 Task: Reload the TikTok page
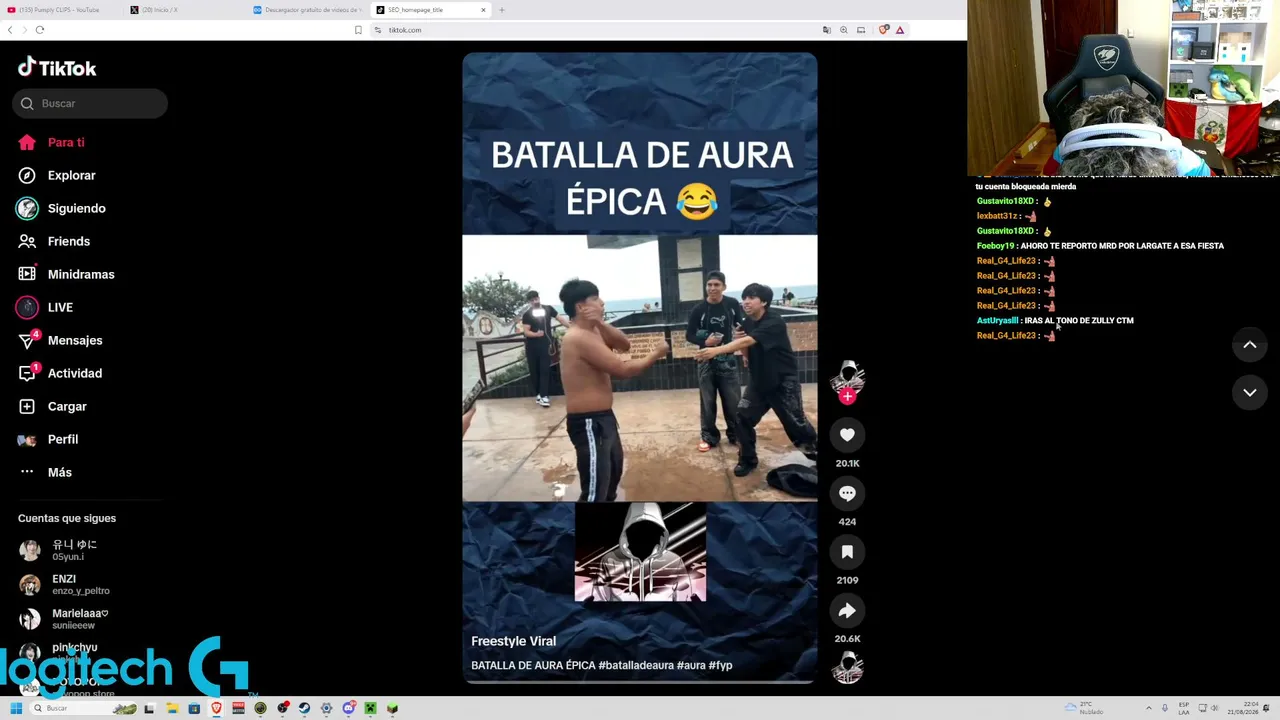(40, 30)
